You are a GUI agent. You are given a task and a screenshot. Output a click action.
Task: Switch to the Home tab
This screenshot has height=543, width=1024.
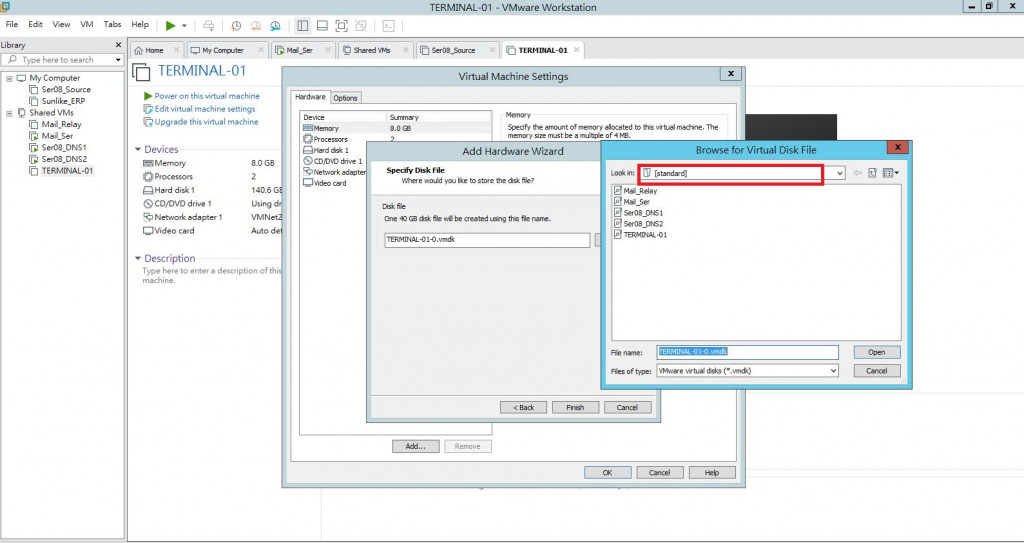click(155, 50)
